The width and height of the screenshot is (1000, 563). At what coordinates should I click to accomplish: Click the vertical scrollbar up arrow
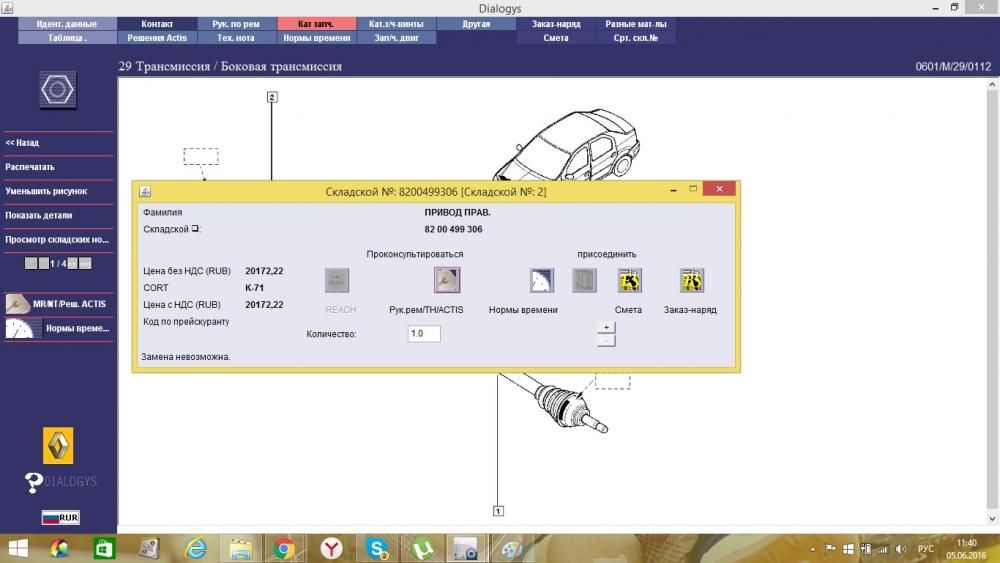click(x=992, y=84)
